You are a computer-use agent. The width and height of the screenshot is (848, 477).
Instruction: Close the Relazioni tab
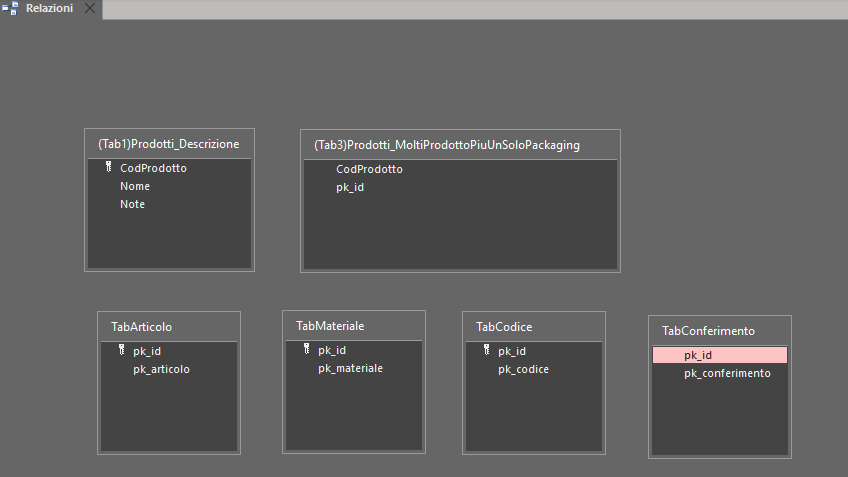pos(90,8)
